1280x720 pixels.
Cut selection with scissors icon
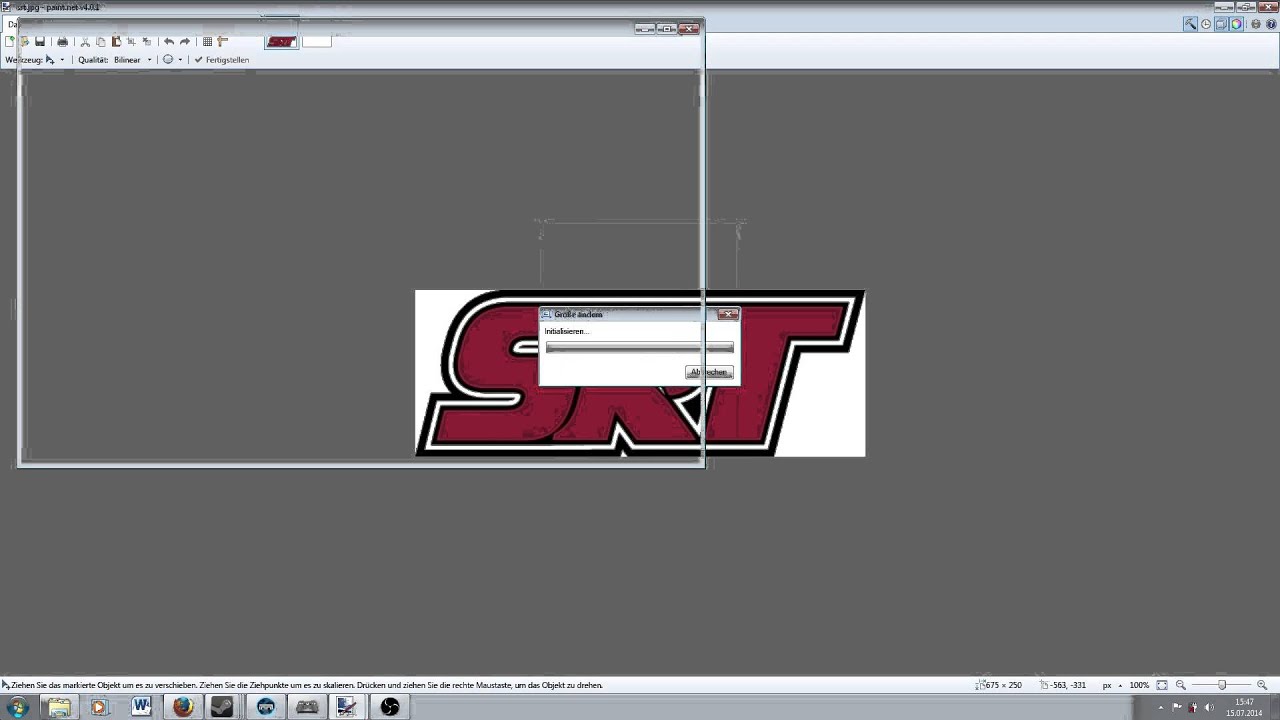pyautogui.click(x=85, y=42)
